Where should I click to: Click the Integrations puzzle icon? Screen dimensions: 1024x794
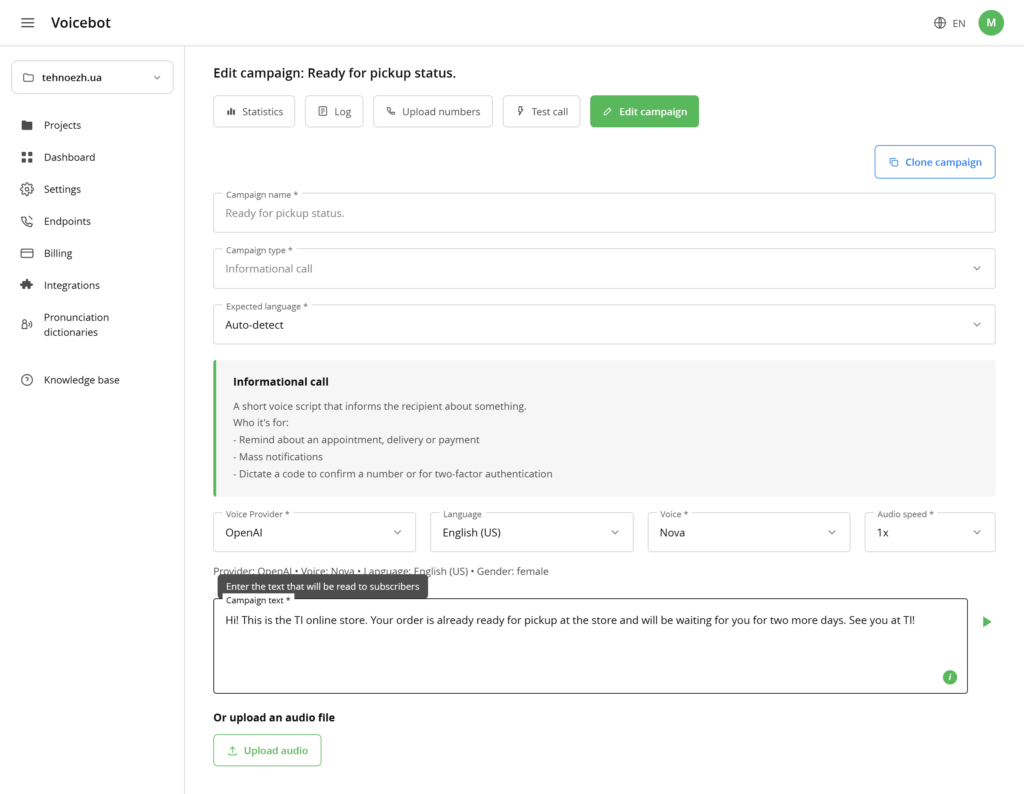(x=27, y=285)
